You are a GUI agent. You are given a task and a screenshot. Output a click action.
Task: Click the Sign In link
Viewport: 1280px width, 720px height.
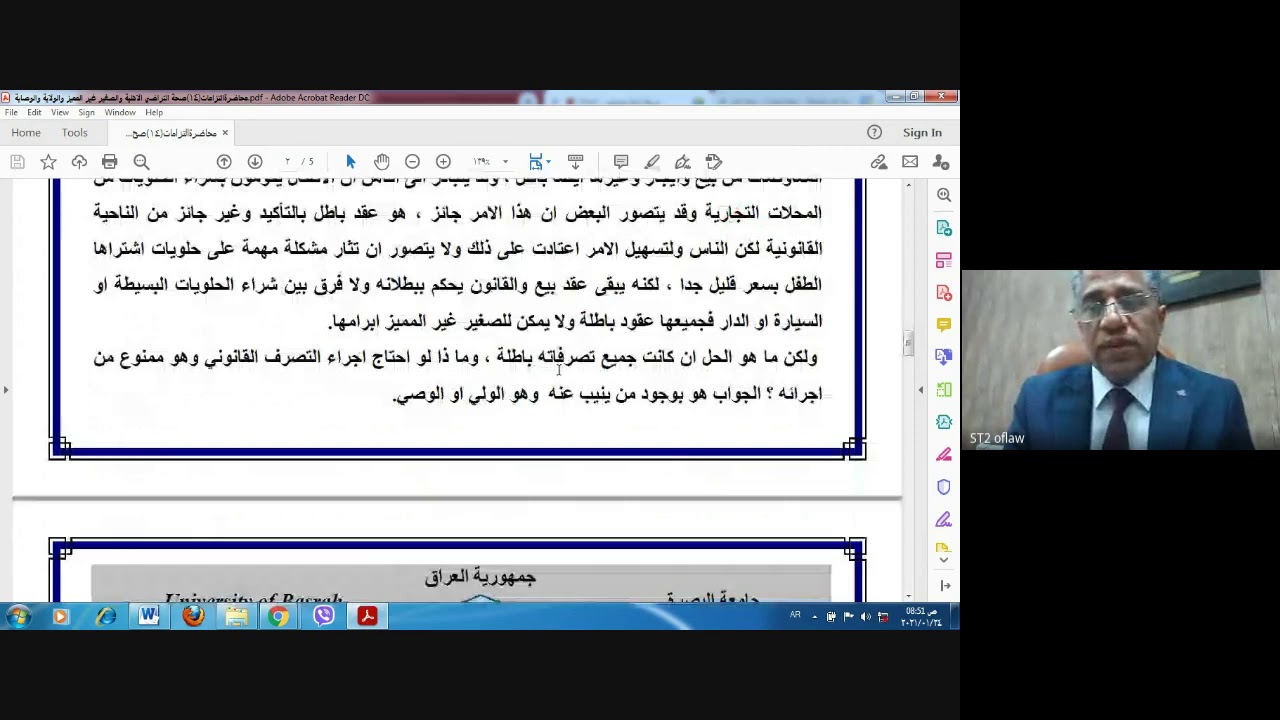click(922, 133)
